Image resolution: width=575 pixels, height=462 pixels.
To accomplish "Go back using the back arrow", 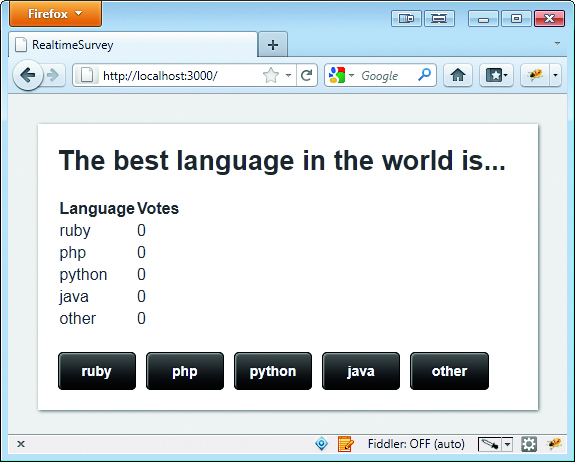I will pyautogui.click(x=28, y=76).
